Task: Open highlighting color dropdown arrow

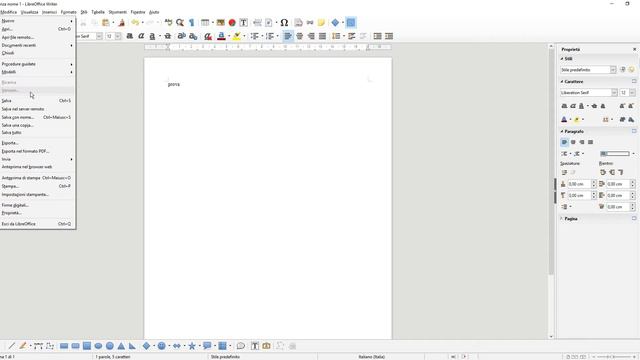Action: click(244, 36)
